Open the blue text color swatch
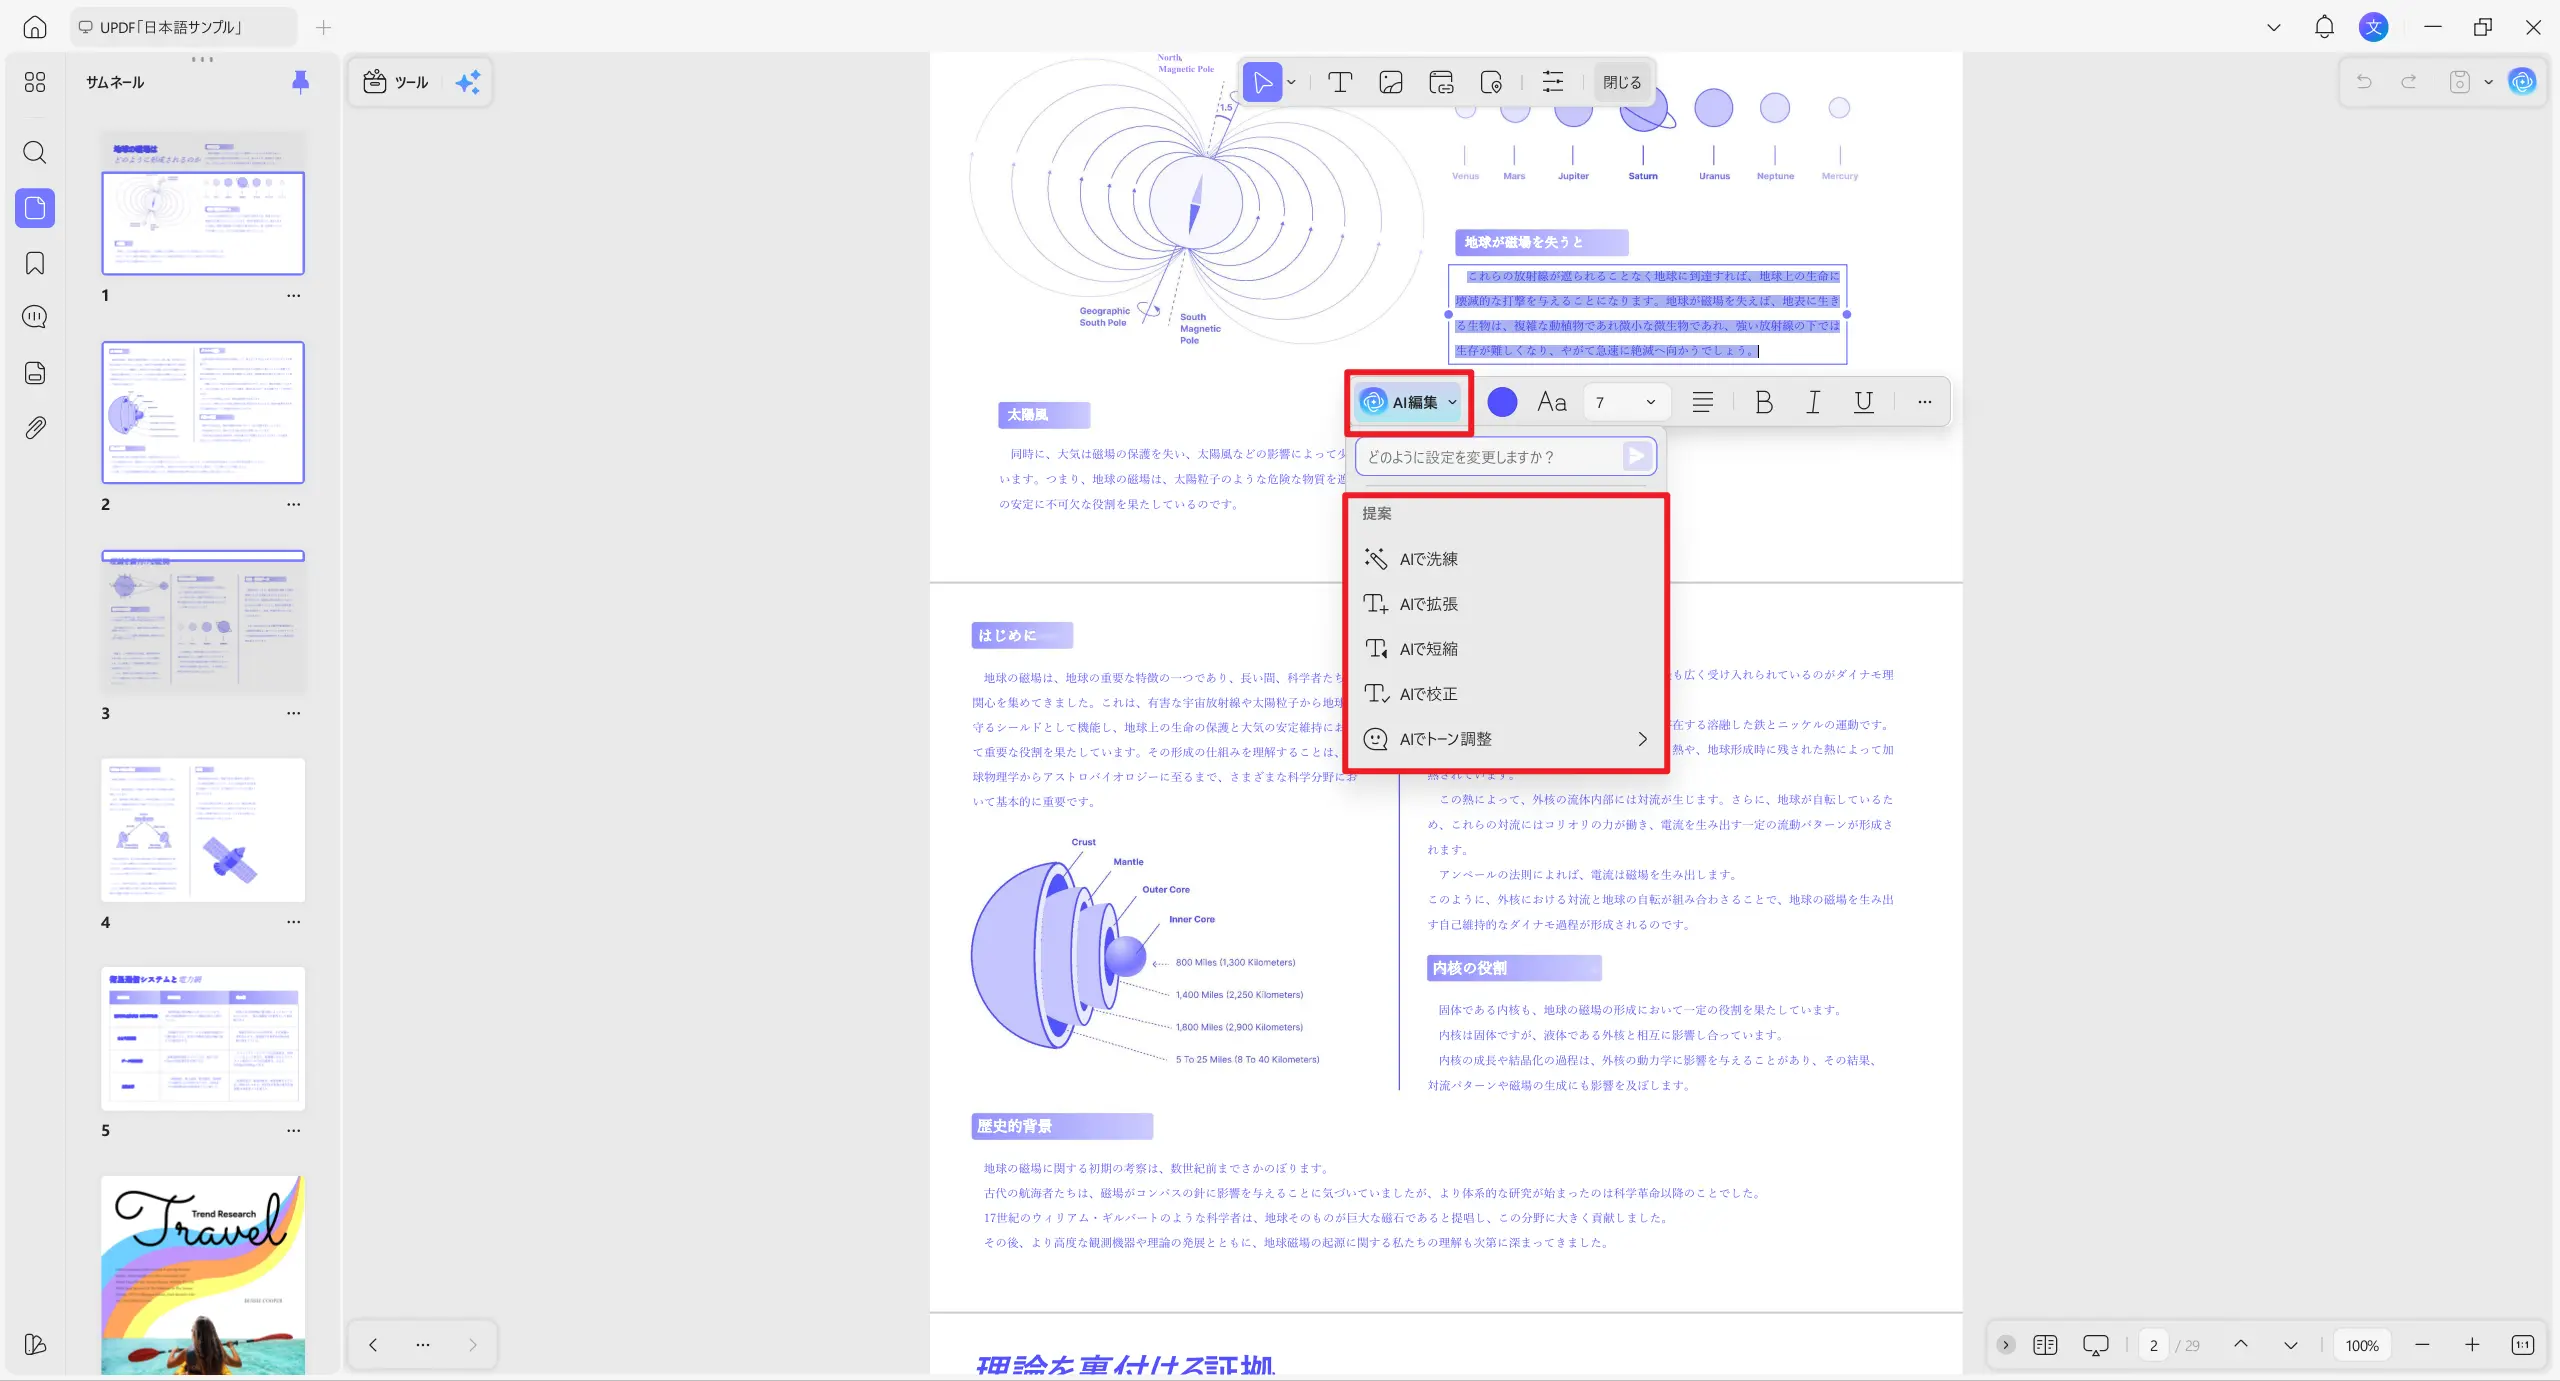This screenshot has width=2560, height=1381. pyautogui.click(x=1501, y=402)
